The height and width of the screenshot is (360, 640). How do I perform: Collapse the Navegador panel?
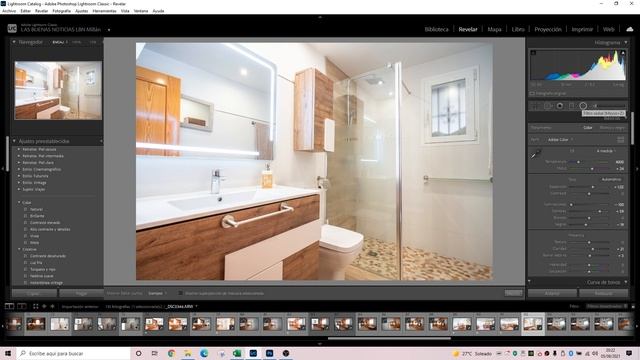(14, 42)
